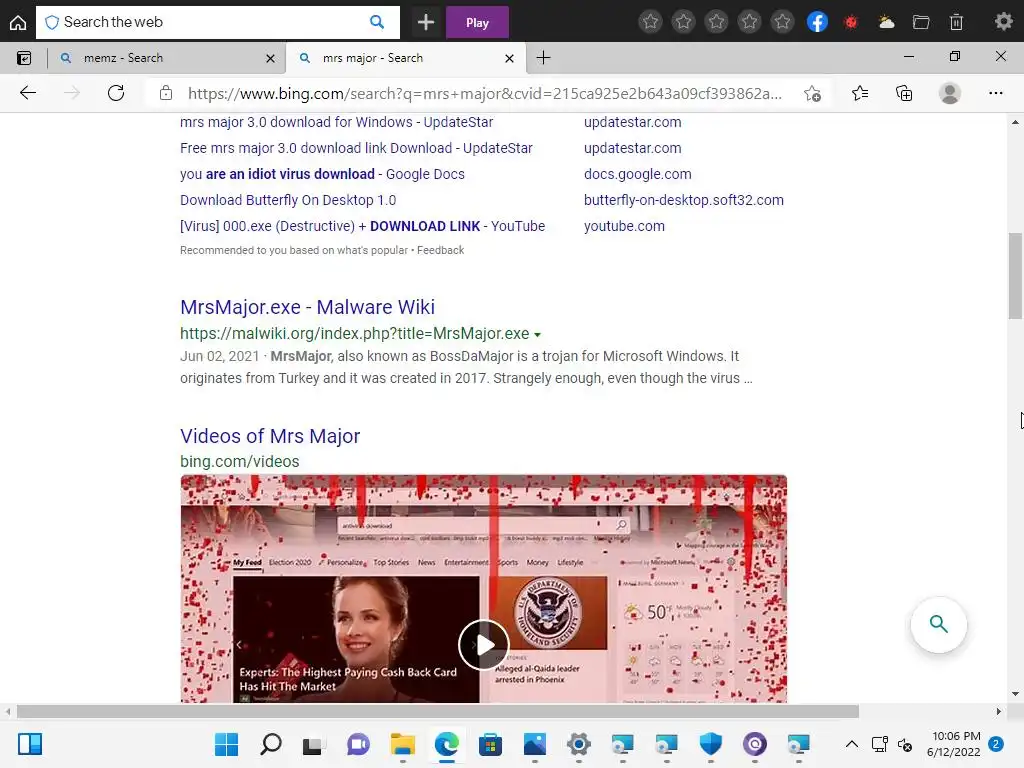
Task: Open the weather icon in the top bar
Action: 886,22
